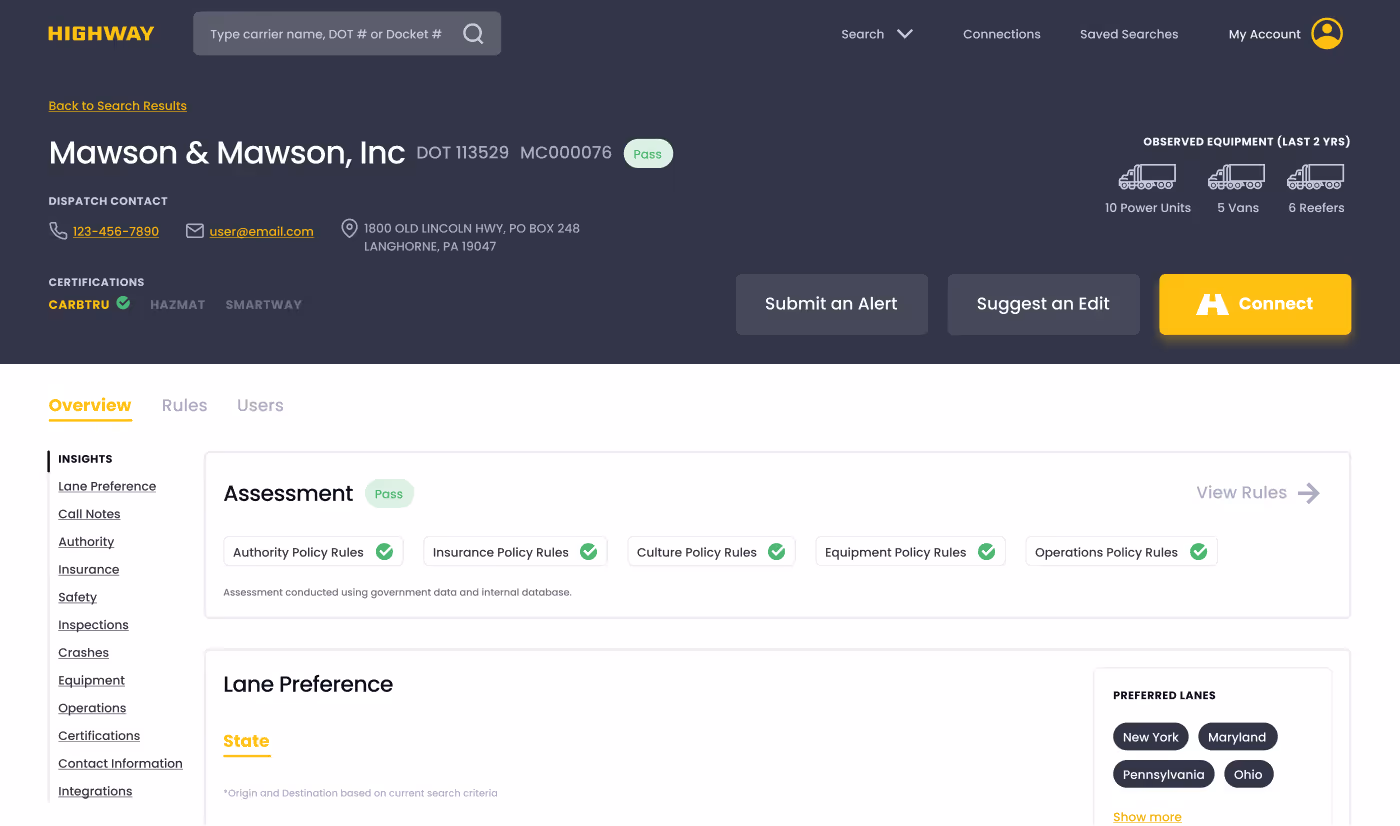
Task: Click the CARBTRU green check icon
Action: point(123,303)
